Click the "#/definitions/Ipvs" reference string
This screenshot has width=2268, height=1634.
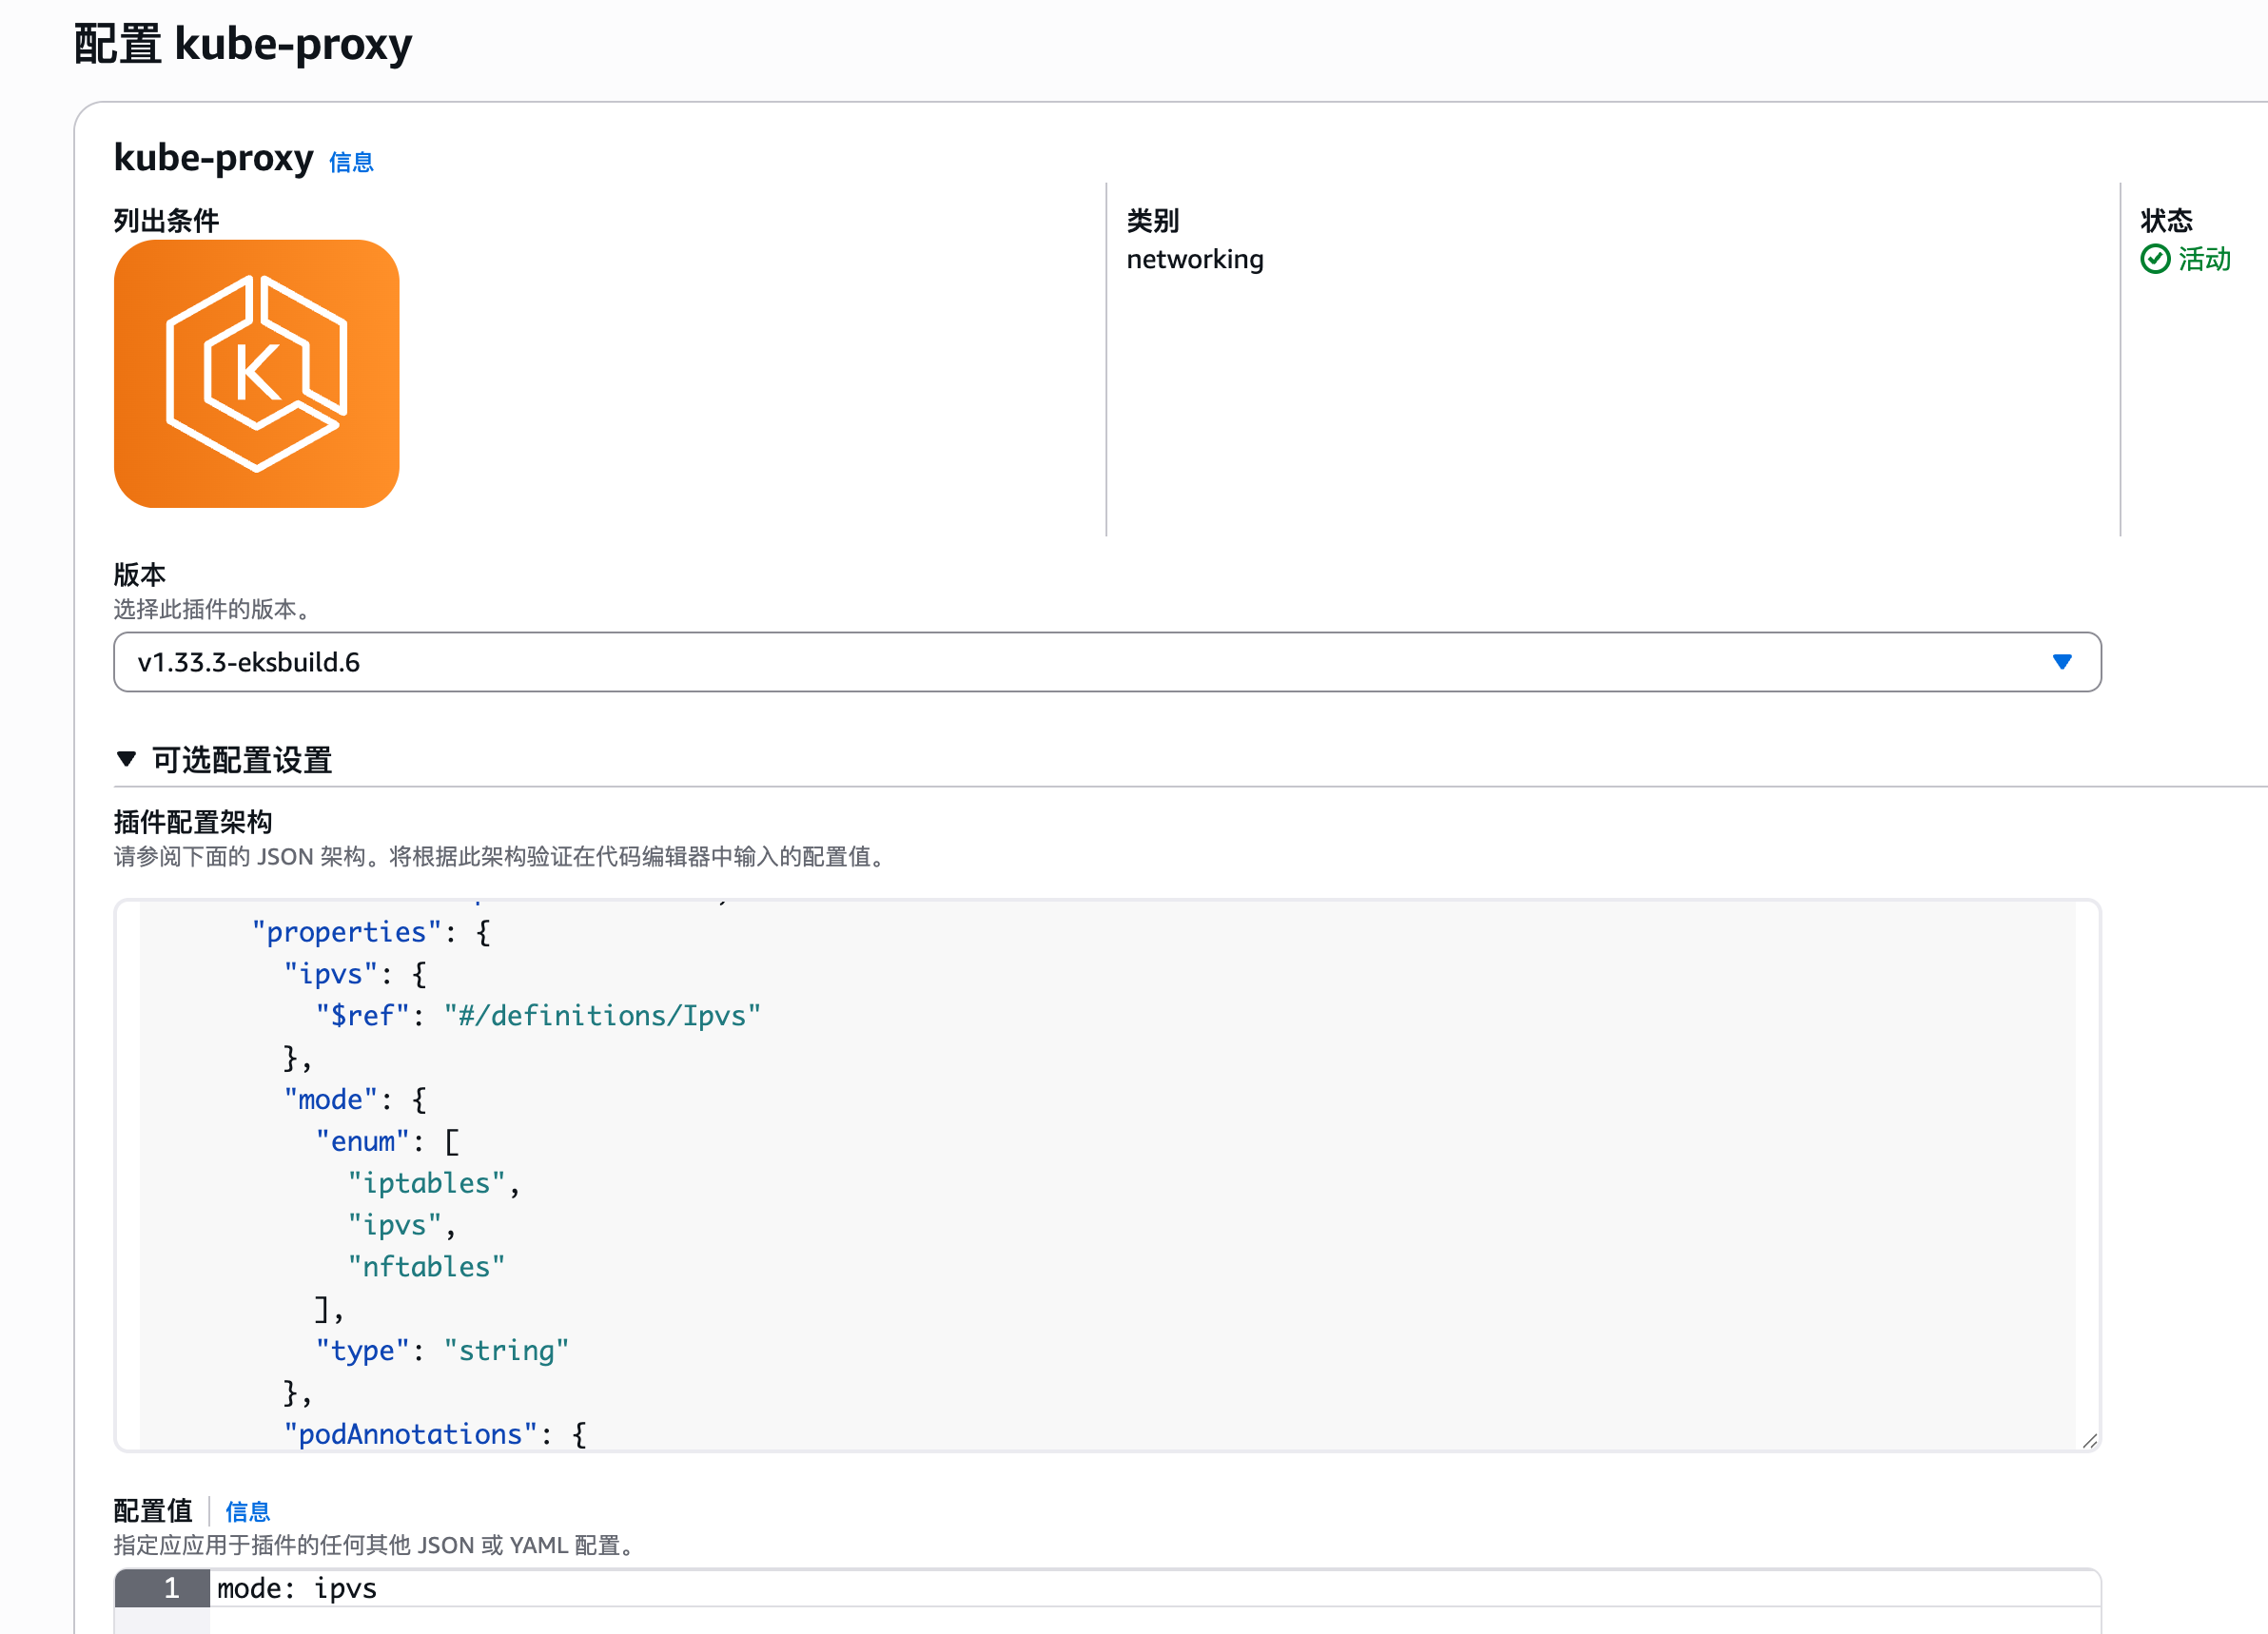602,1015
